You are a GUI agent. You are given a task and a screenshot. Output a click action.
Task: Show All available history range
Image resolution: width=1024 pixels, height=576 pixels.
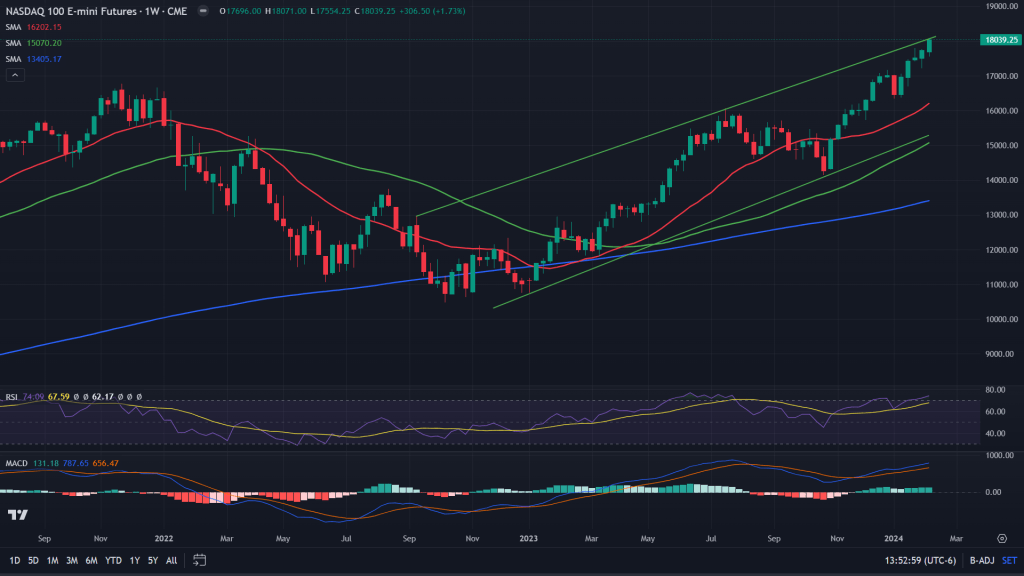171,560
